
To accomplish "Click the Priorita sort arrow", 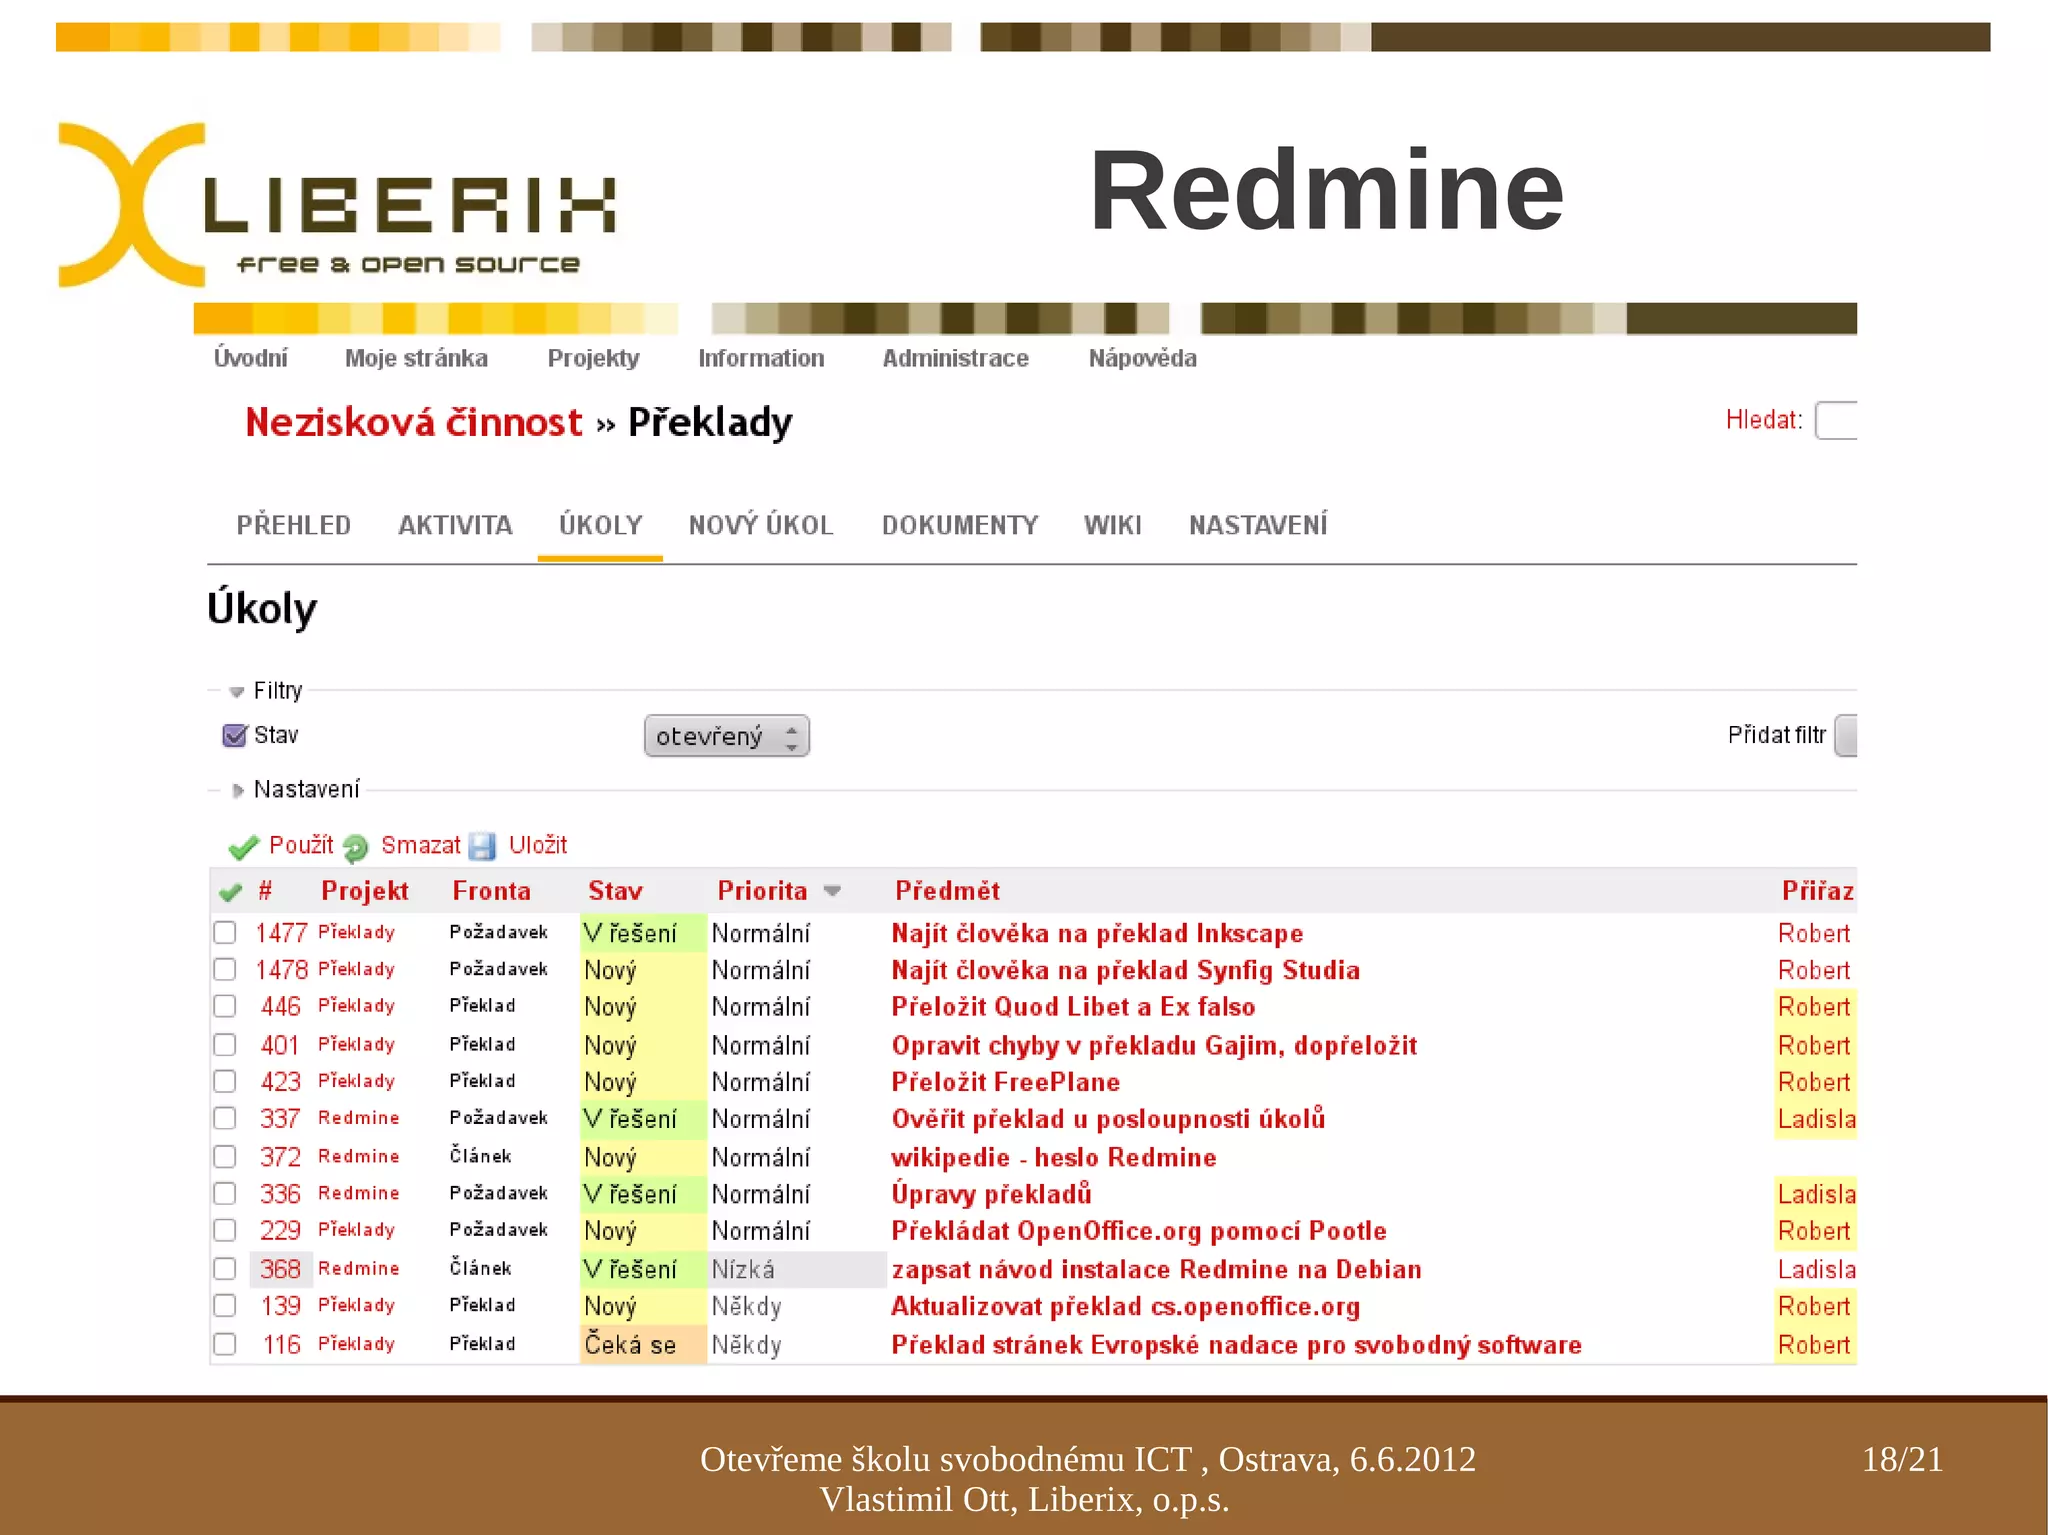I will pos(832,891).
